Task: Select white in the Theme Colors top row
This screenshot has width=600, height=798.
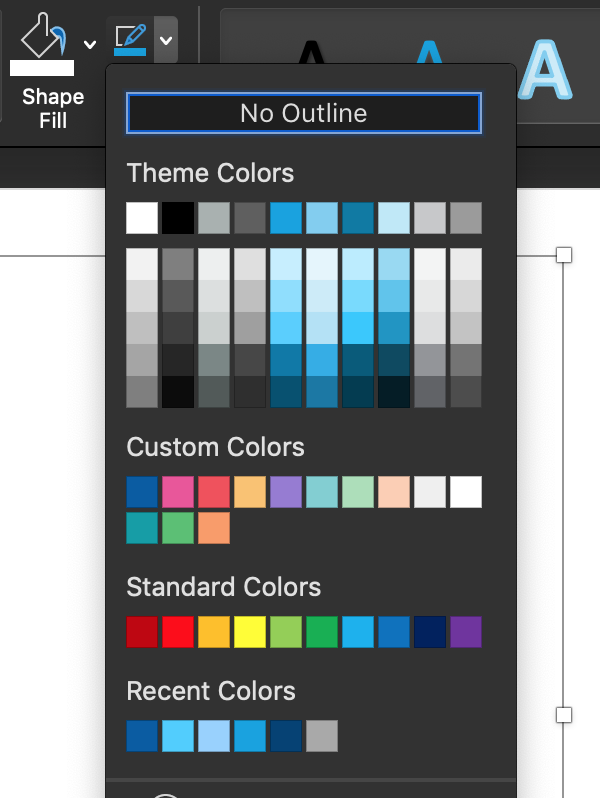Action: (x=142, y=217)
